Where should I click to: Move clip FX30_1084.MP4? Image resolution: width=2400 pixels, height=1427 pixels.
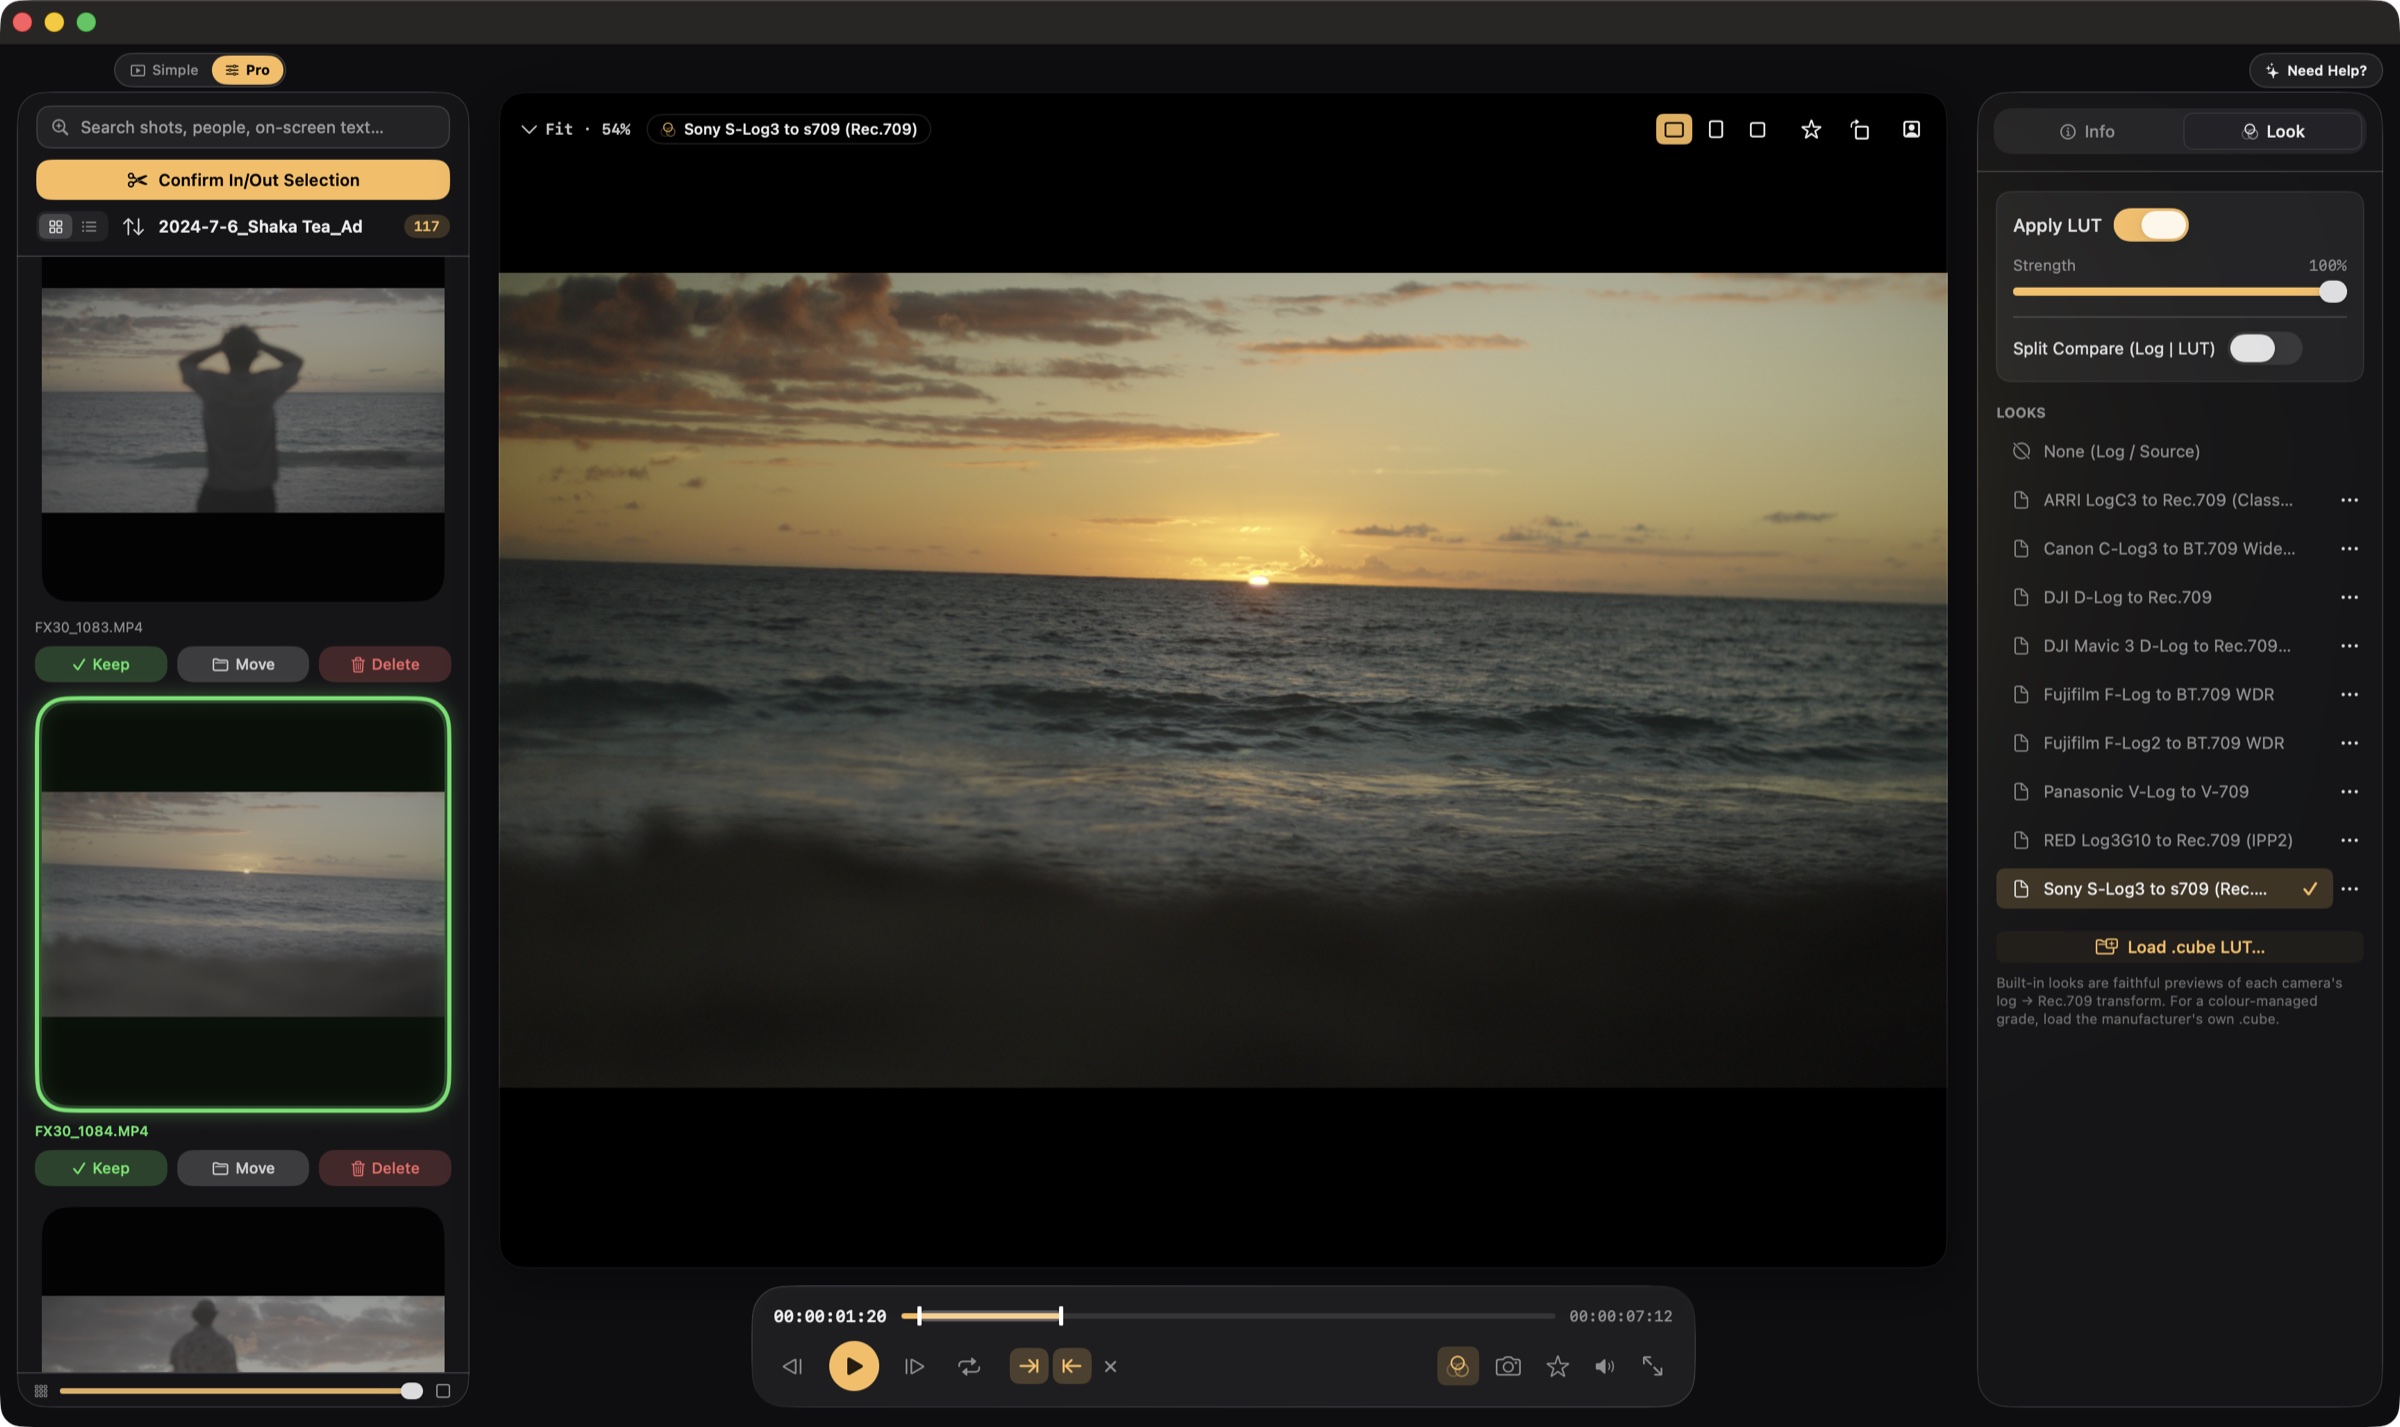pos(243,1168)
